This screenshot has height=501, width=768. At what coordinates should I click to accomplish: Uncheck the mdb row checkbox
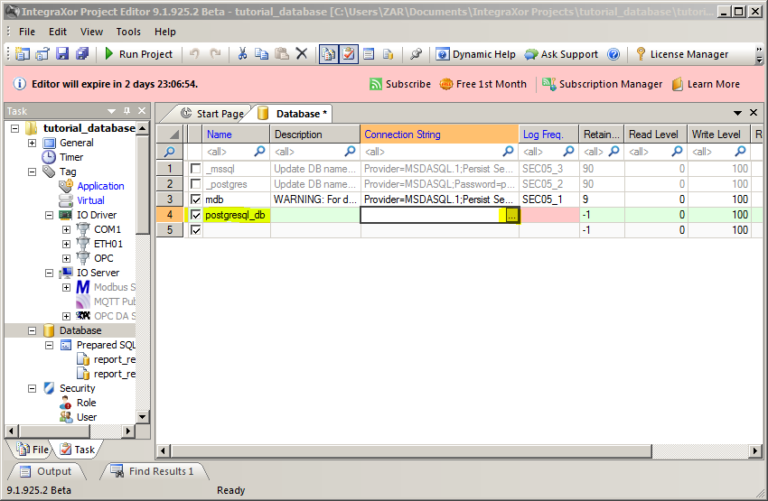click(195, 199)
